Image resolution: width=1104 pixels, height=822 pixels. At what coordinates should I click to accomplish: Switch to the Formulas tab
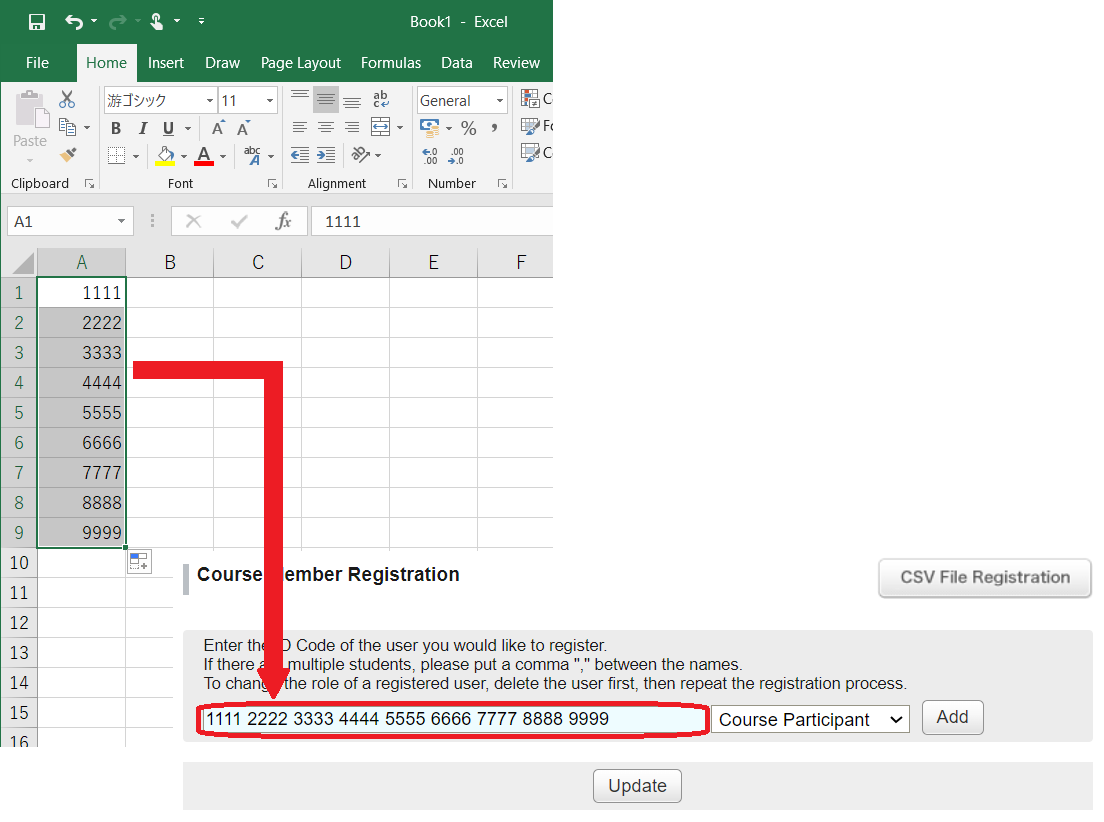pos(391,63)
